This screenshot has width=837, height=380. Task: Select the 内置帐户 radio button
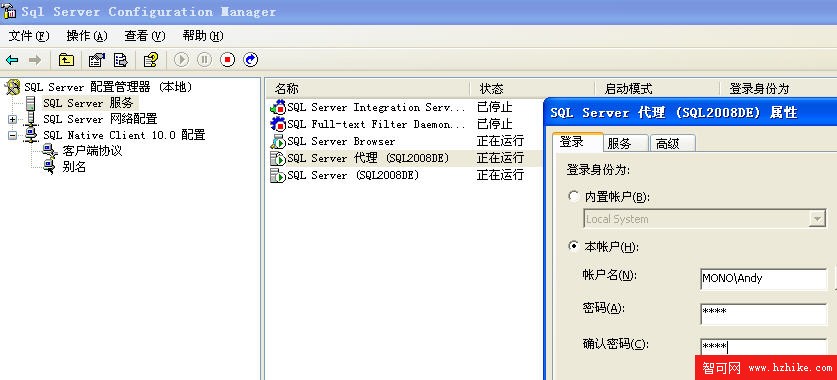click(x=574, y=196)
